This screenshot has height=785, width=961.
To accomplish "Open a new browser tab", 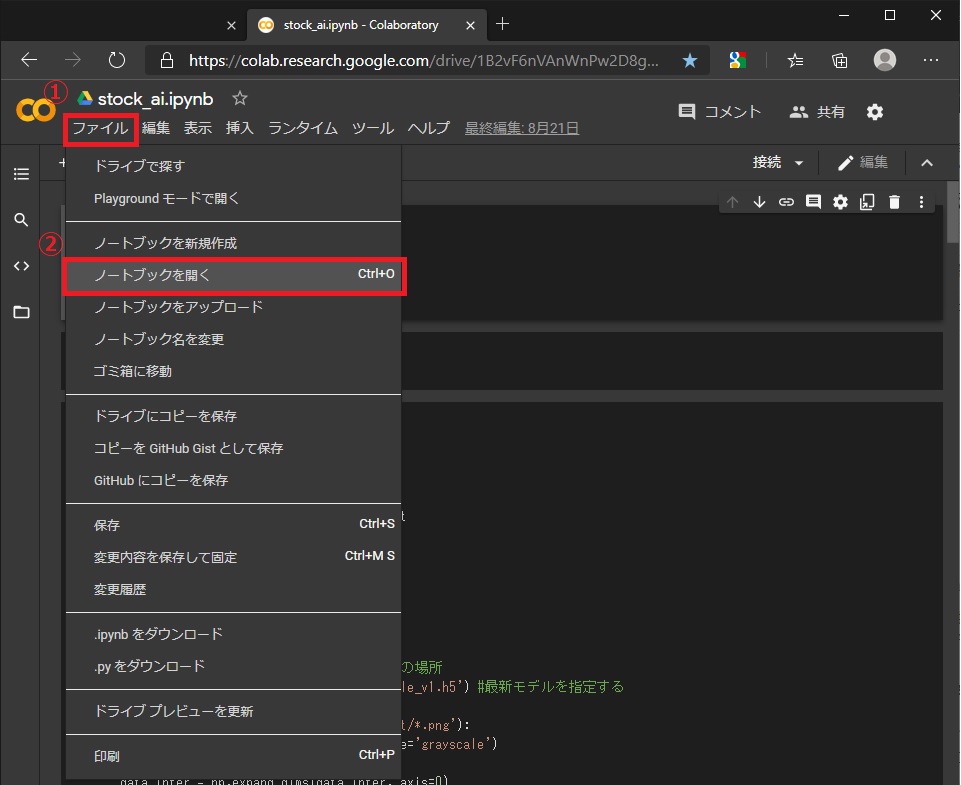I will [x=502, y=24].
